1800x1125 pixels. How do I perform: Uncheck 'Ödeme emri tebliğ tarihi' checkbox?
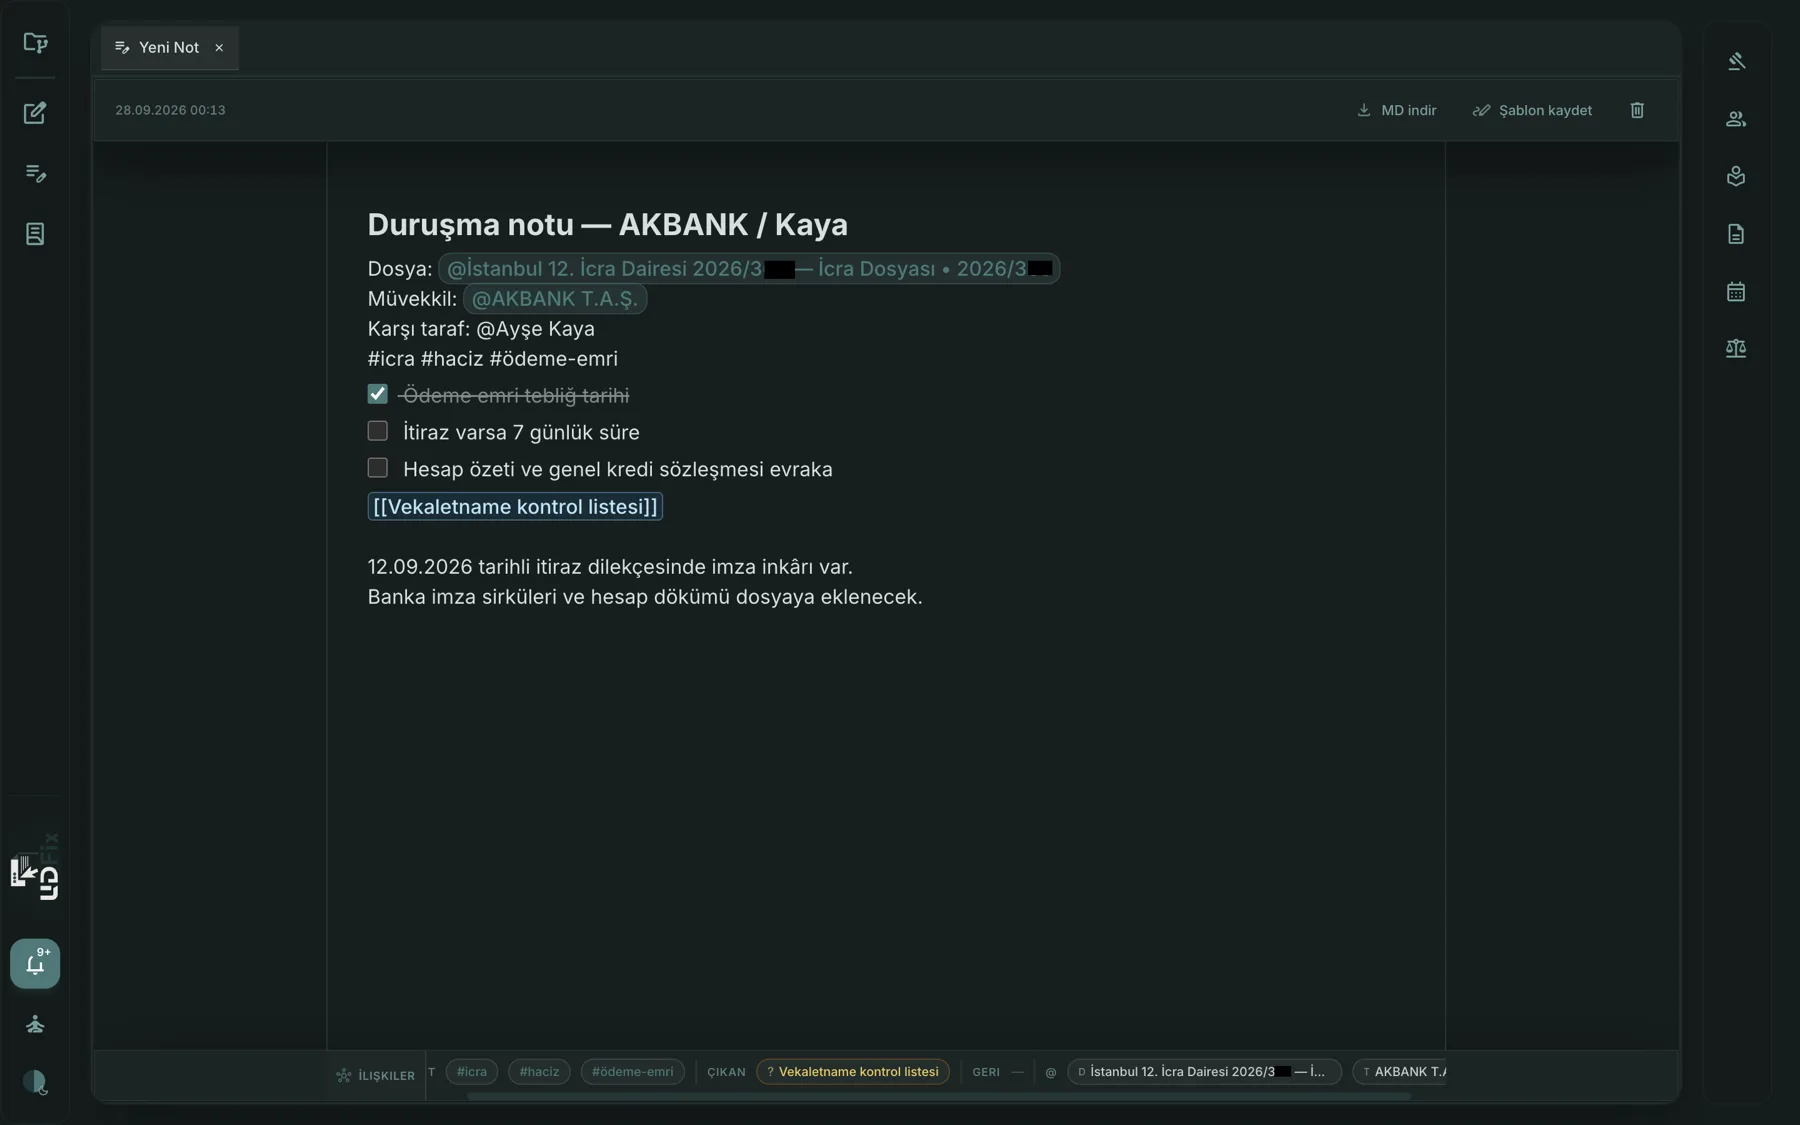coord(377,394)
